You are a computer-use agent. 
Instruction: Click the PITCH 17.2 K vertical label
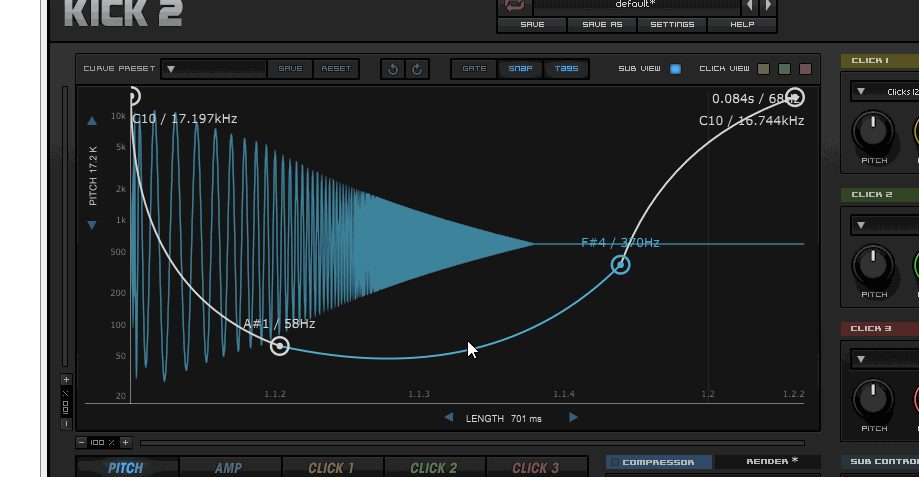(x=93, y=176)
